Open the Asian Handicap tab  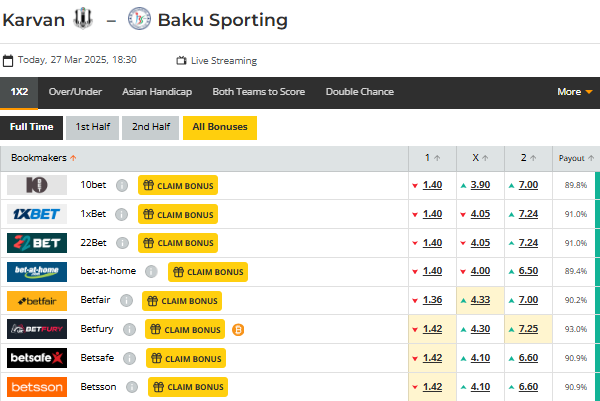click(x=157, y=92)
